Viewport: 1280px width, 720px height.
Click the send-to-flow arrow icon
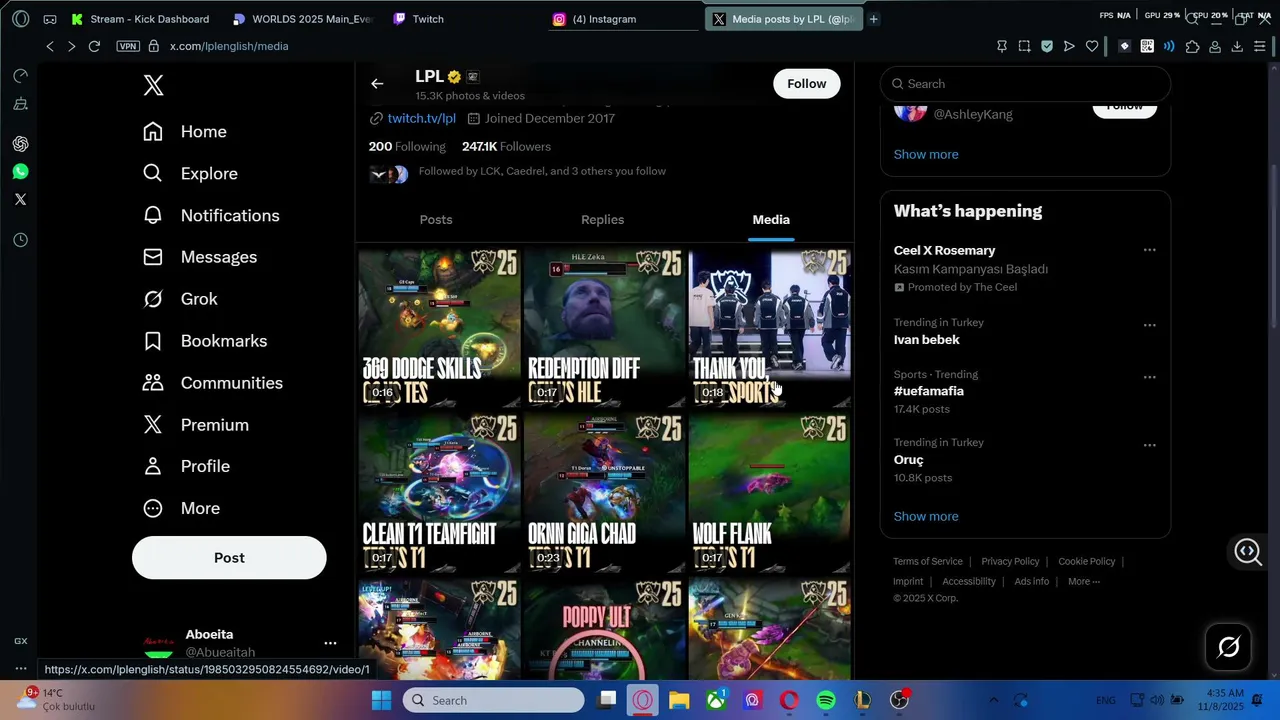[1069, 46]
